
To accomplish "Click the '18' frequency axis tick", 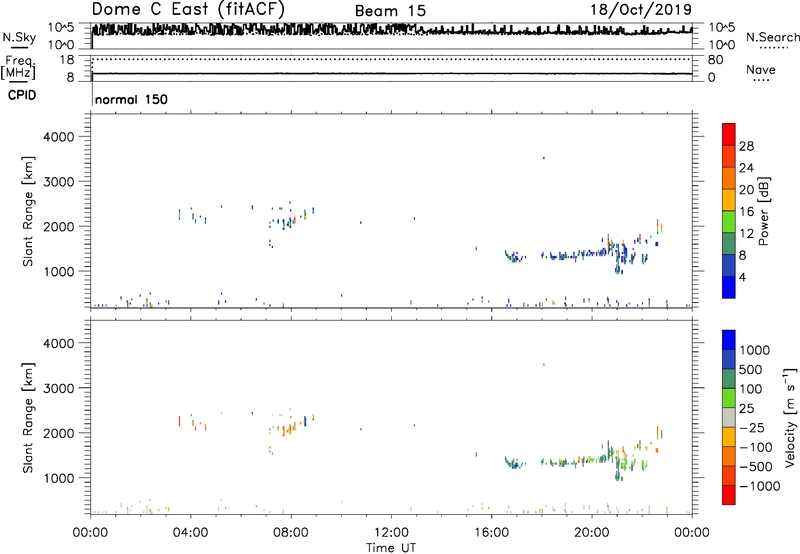I will 67,60.
